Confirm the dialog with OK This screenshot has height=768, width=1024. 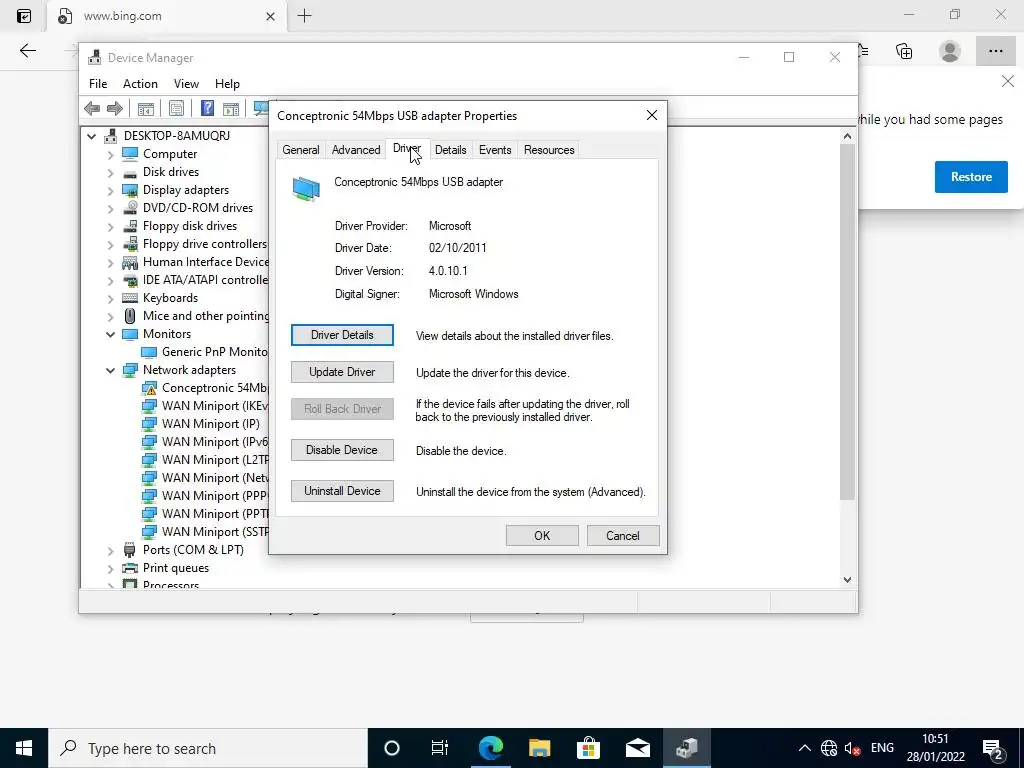pos(542,536)
